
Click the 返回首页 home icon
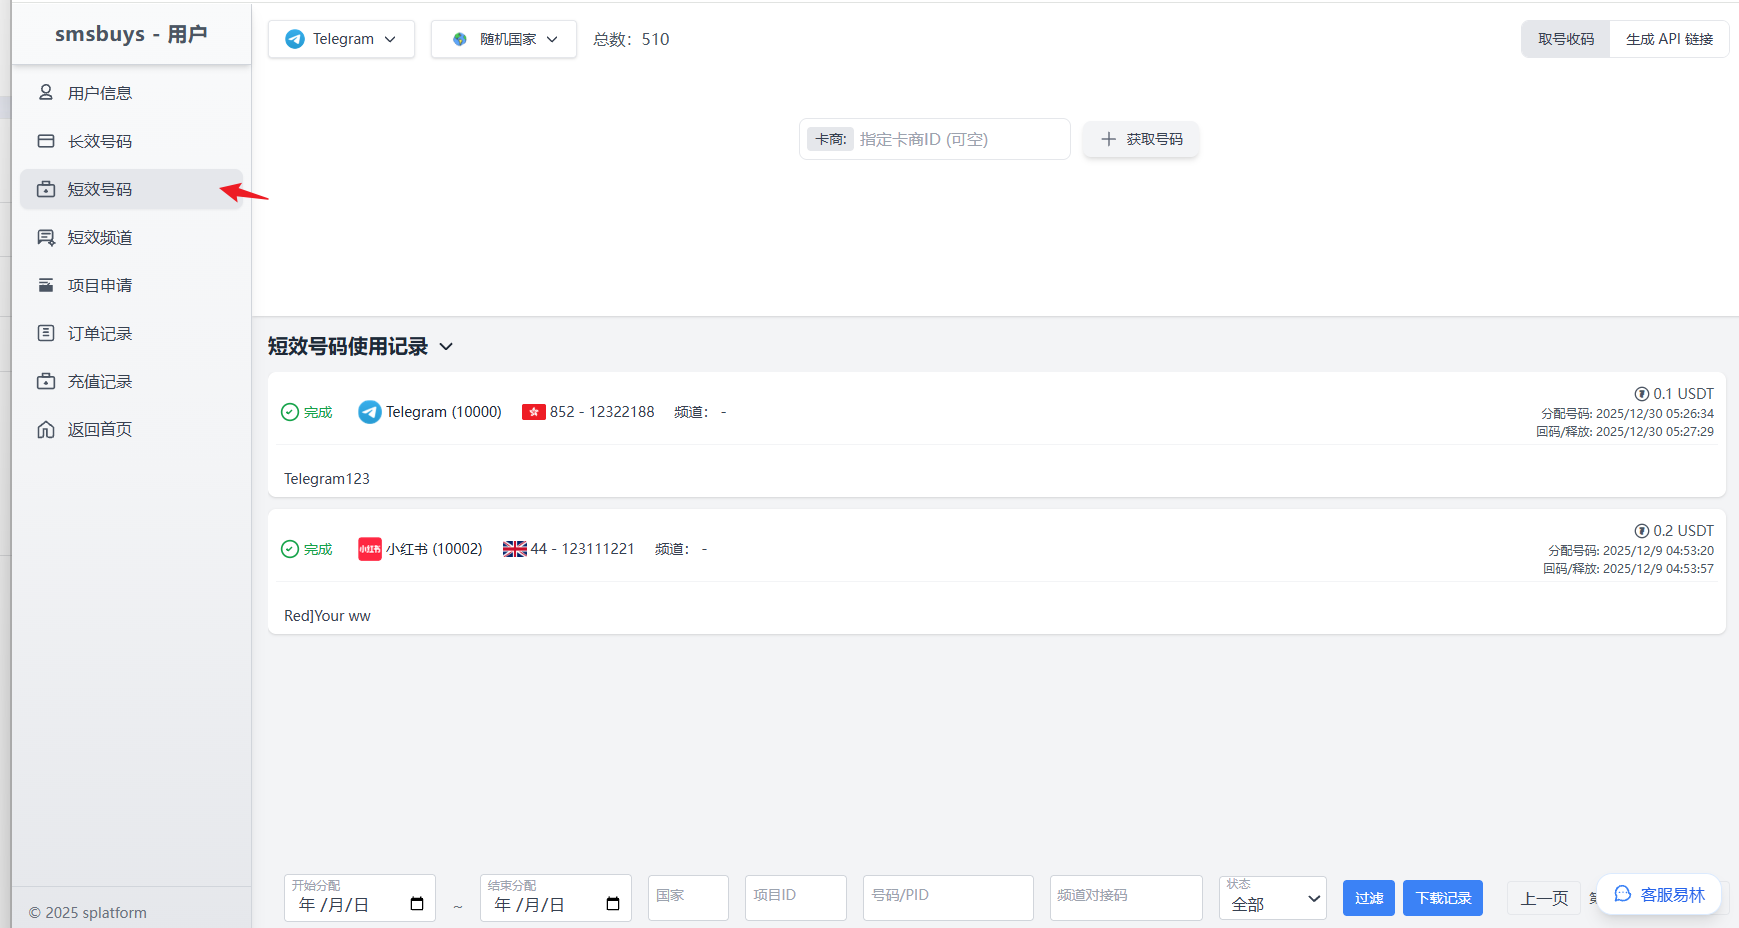pyautogui.click(x=46, y=429)
